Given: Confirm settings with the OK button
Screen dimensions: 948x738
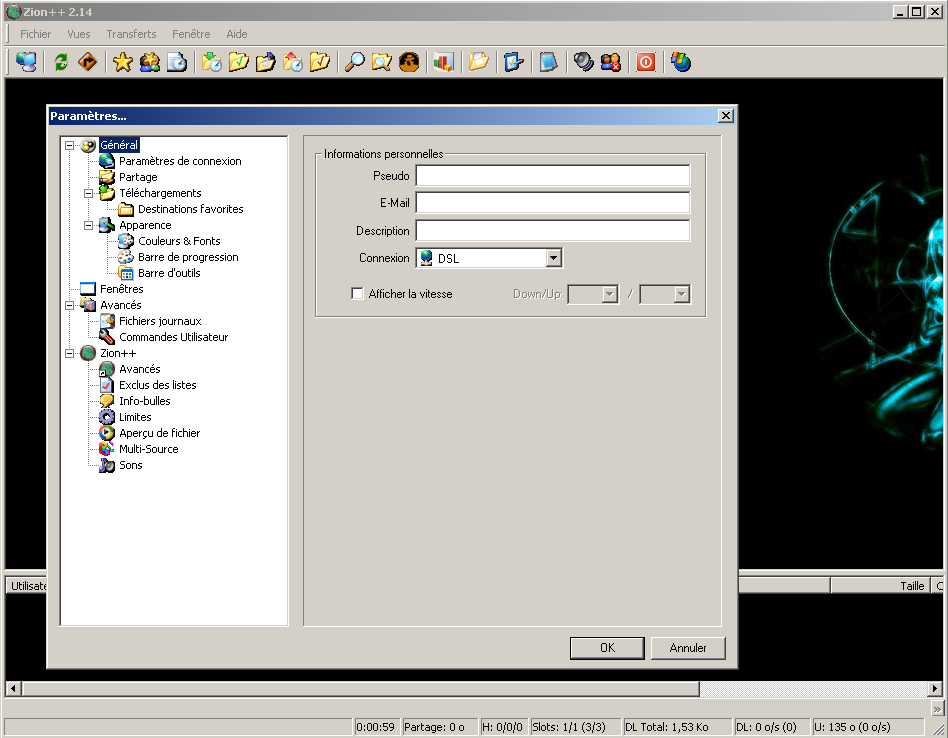Looking at the screenshot, I should [x=607, y=648].
